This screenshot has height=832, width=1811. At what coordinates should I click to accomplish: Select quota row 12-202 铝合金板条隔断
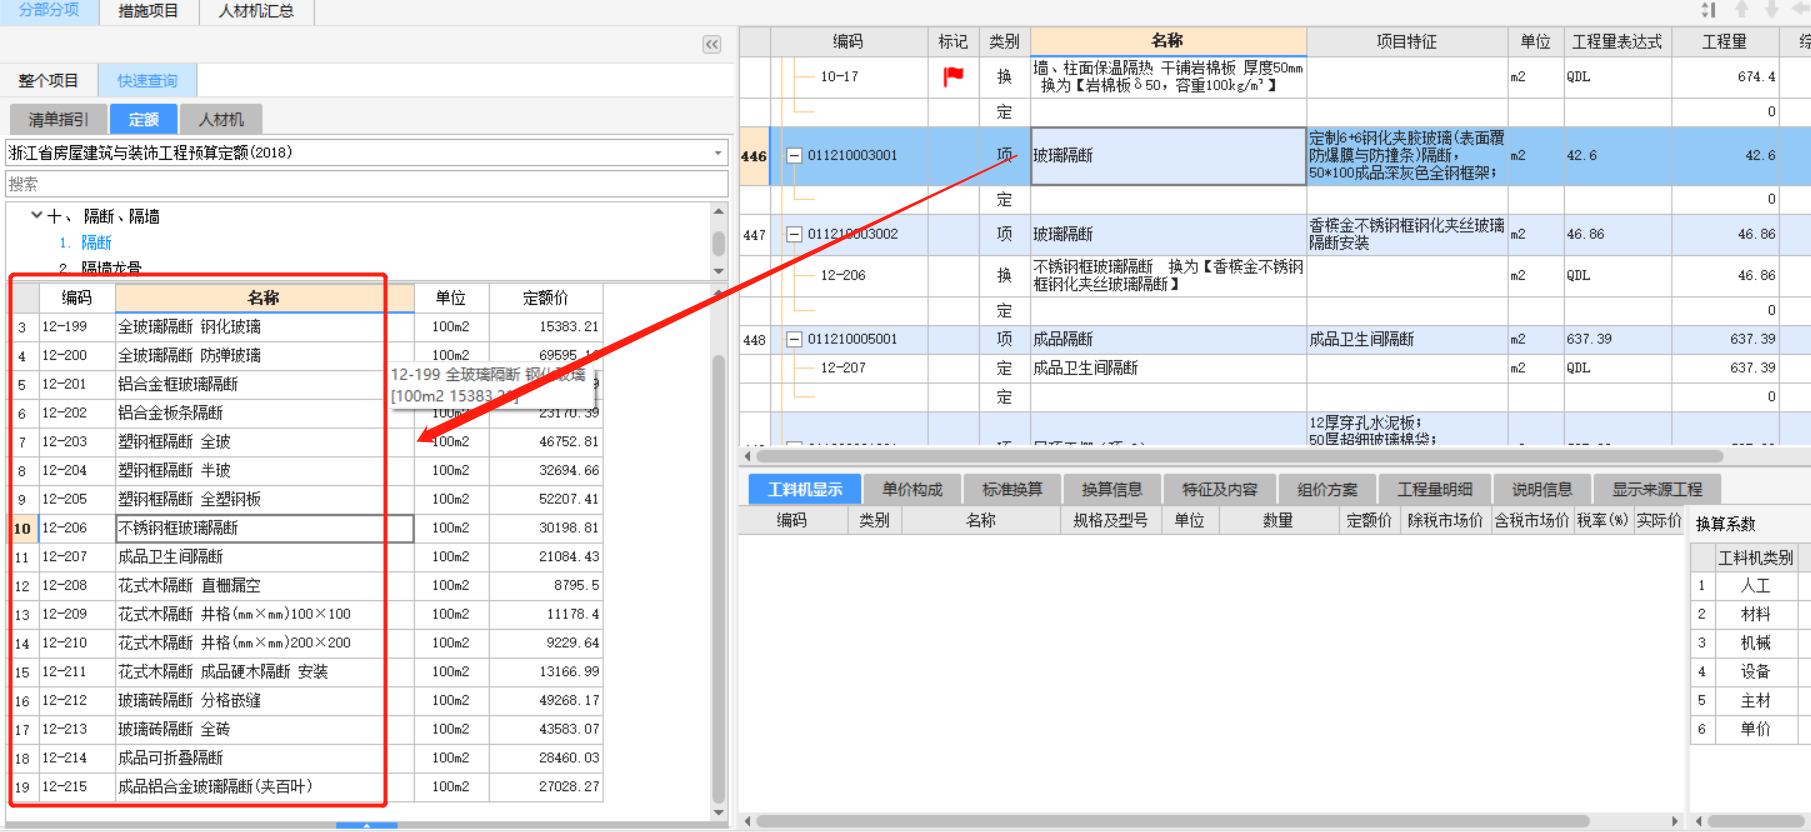307,413
